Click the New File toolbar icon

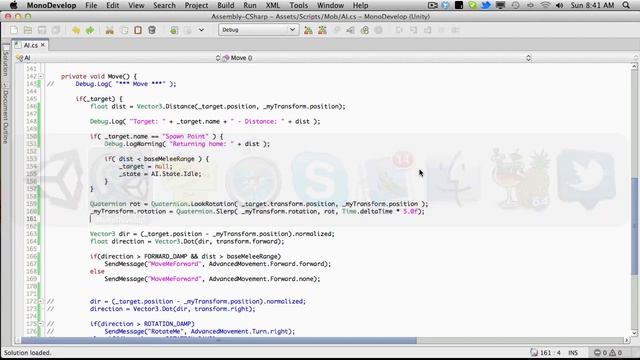(14, 30)
